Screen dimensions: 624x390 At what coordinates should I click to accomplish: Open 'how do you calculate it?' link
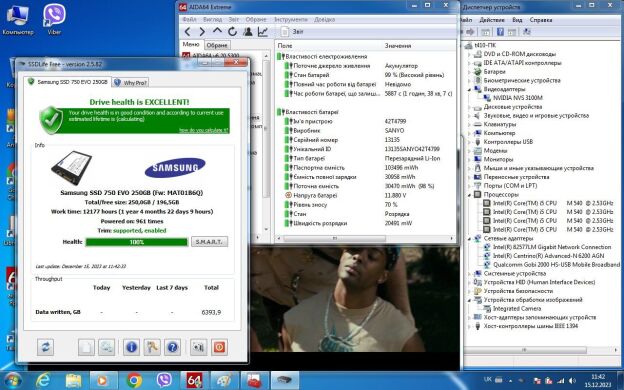[203, 130]
